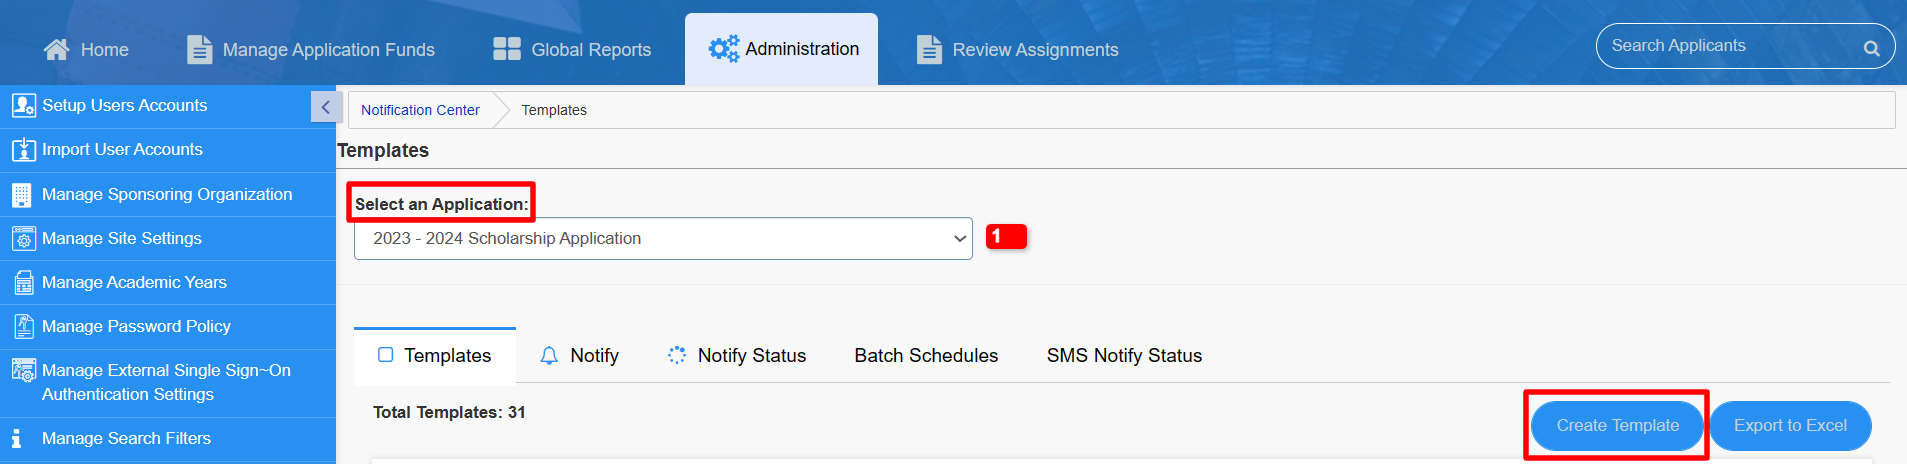Click the Notify bell icon

click(x=549, y=356)
